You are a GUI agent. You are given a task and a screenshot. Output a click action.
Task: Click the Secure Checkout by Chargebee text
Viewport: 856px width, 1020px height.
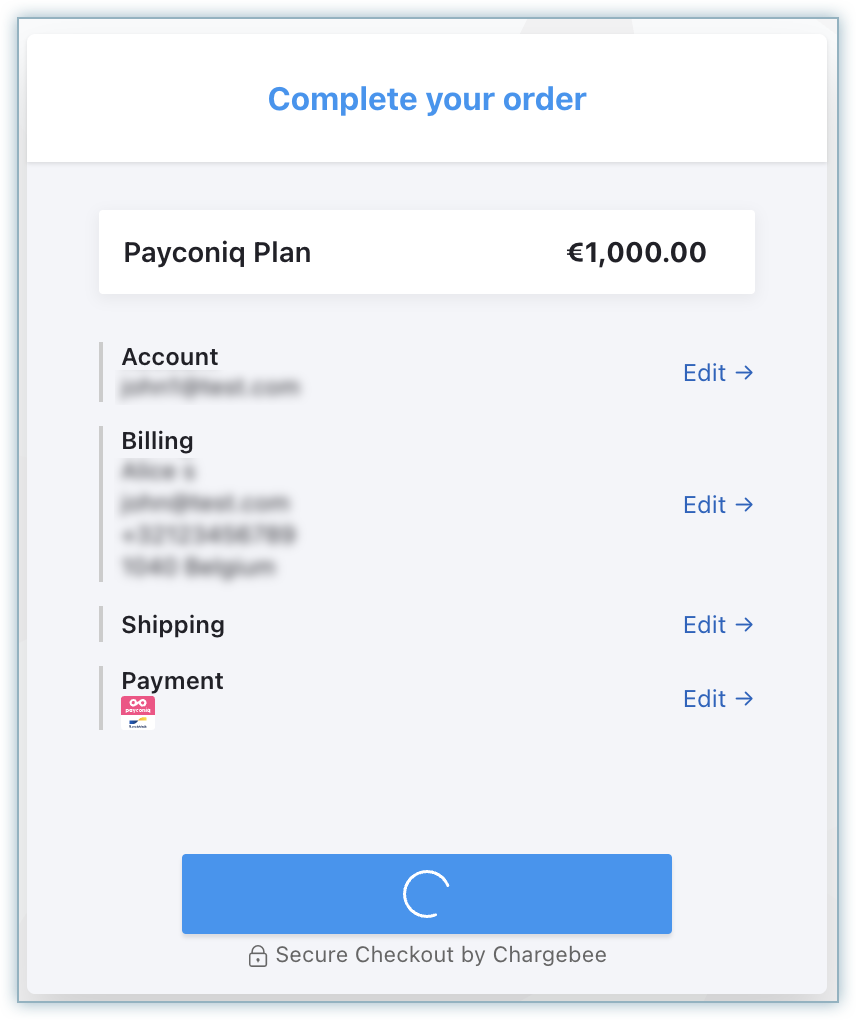[x=441, y=955]
